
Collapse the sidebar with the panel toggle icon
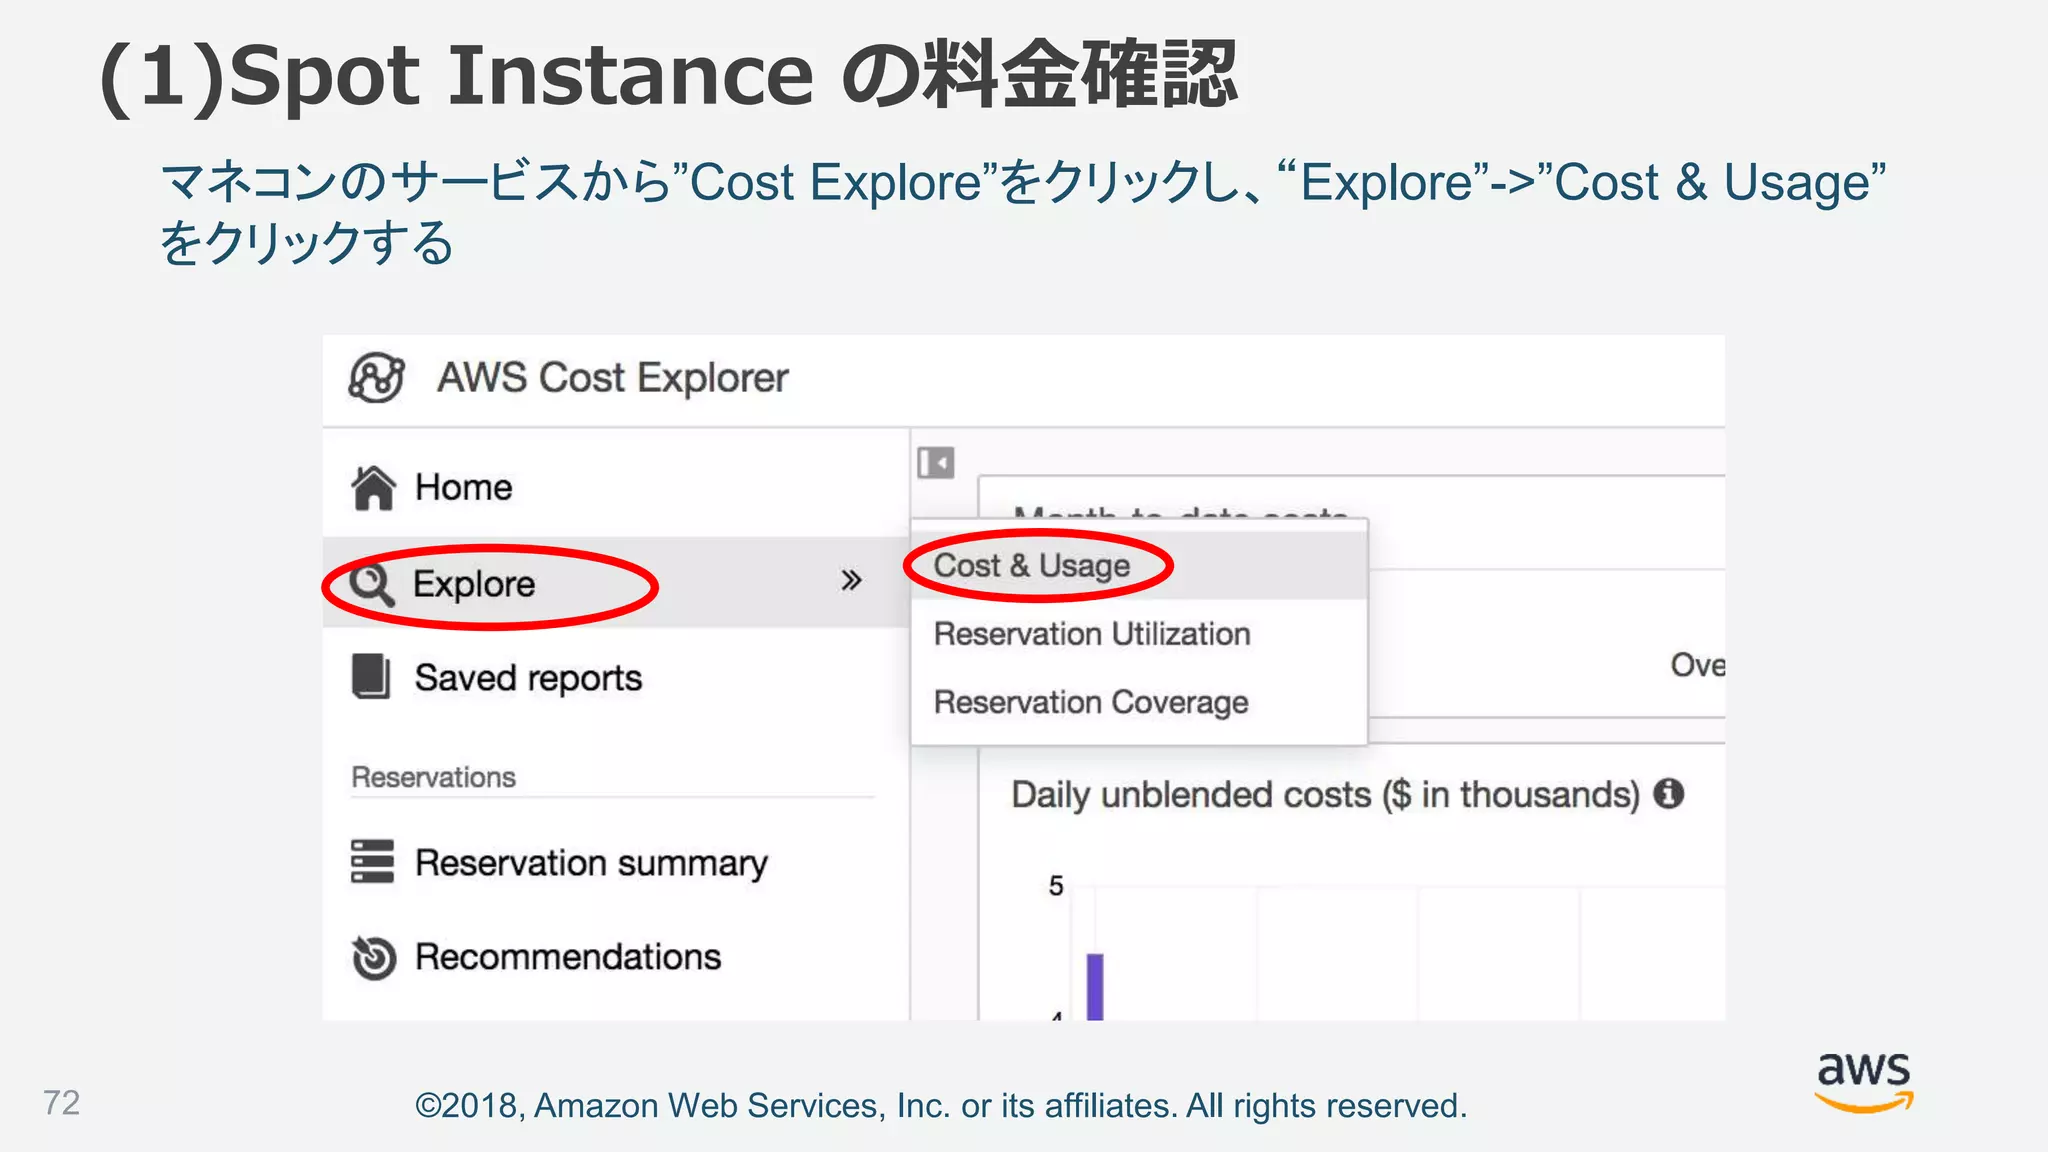936,463
